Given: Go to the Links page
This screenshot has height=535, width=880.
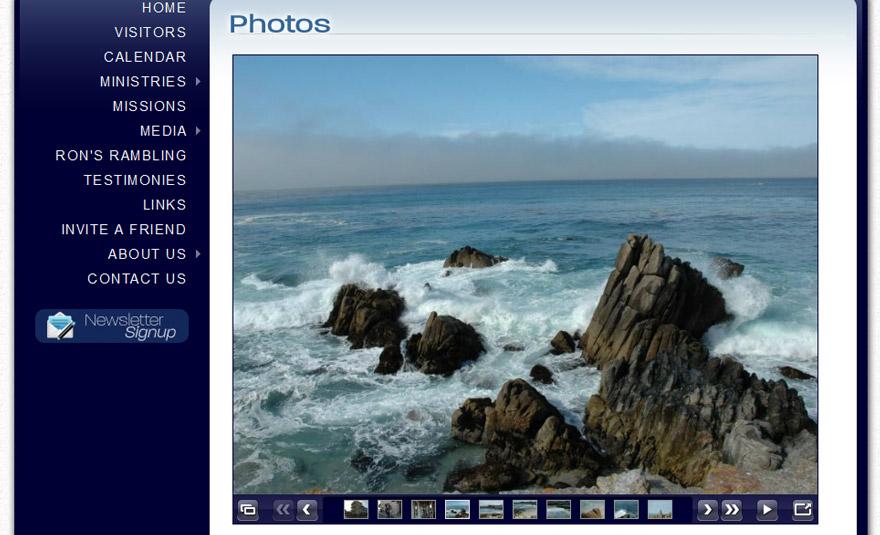Looking at the screenshot, I should point(164,205).
